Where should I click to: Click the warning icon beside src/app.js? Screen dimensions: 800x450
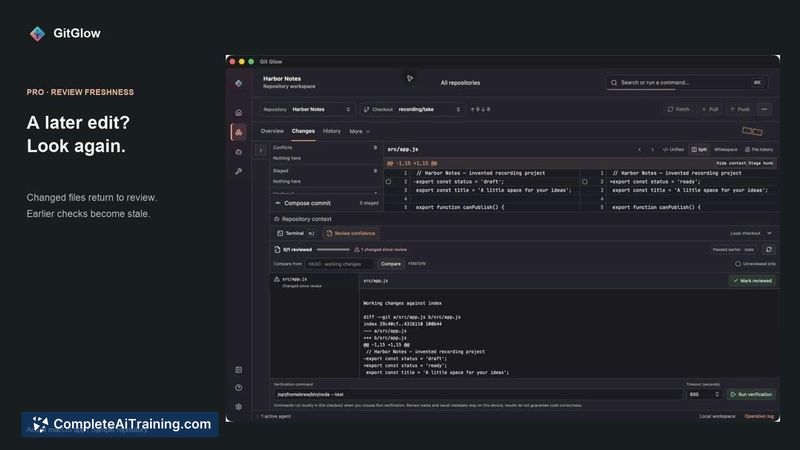point(277,279)
